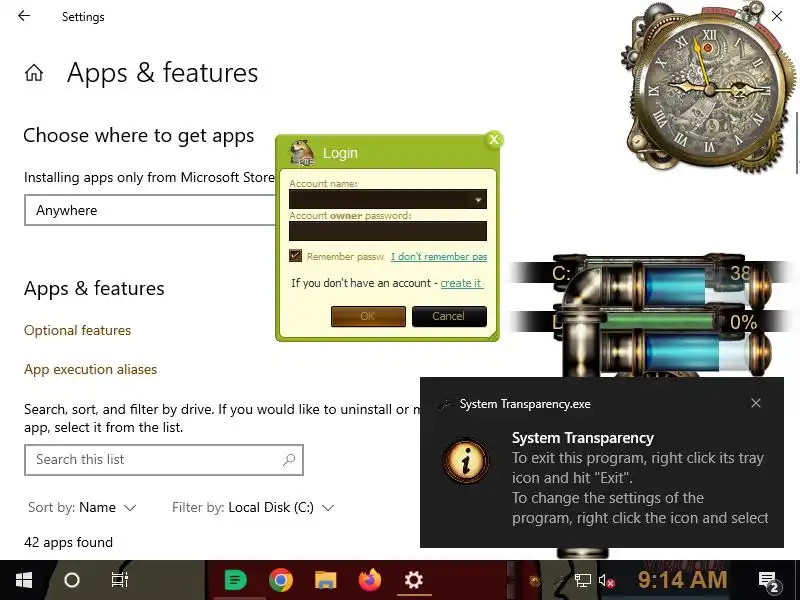800x600 pixels.
Task: Close the Login dialog with the green X
Action: point(494,139)
